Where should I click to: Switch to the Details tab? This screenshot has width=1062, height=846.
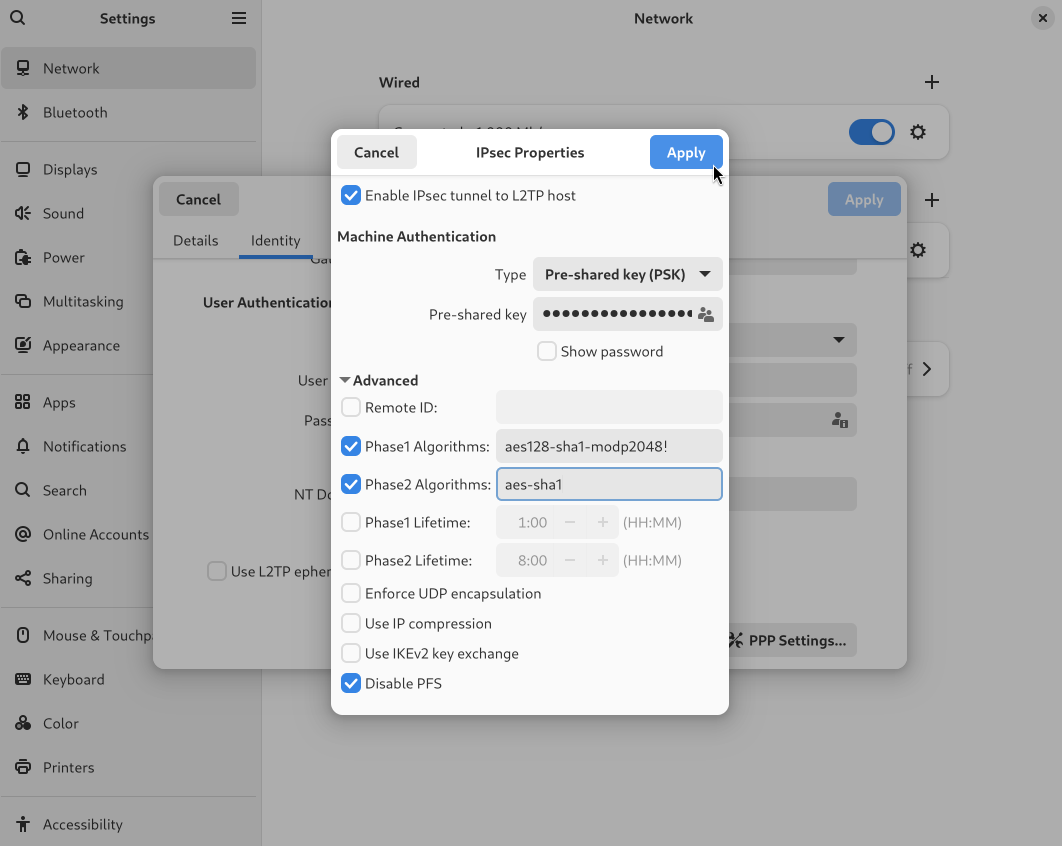[196, 240]
